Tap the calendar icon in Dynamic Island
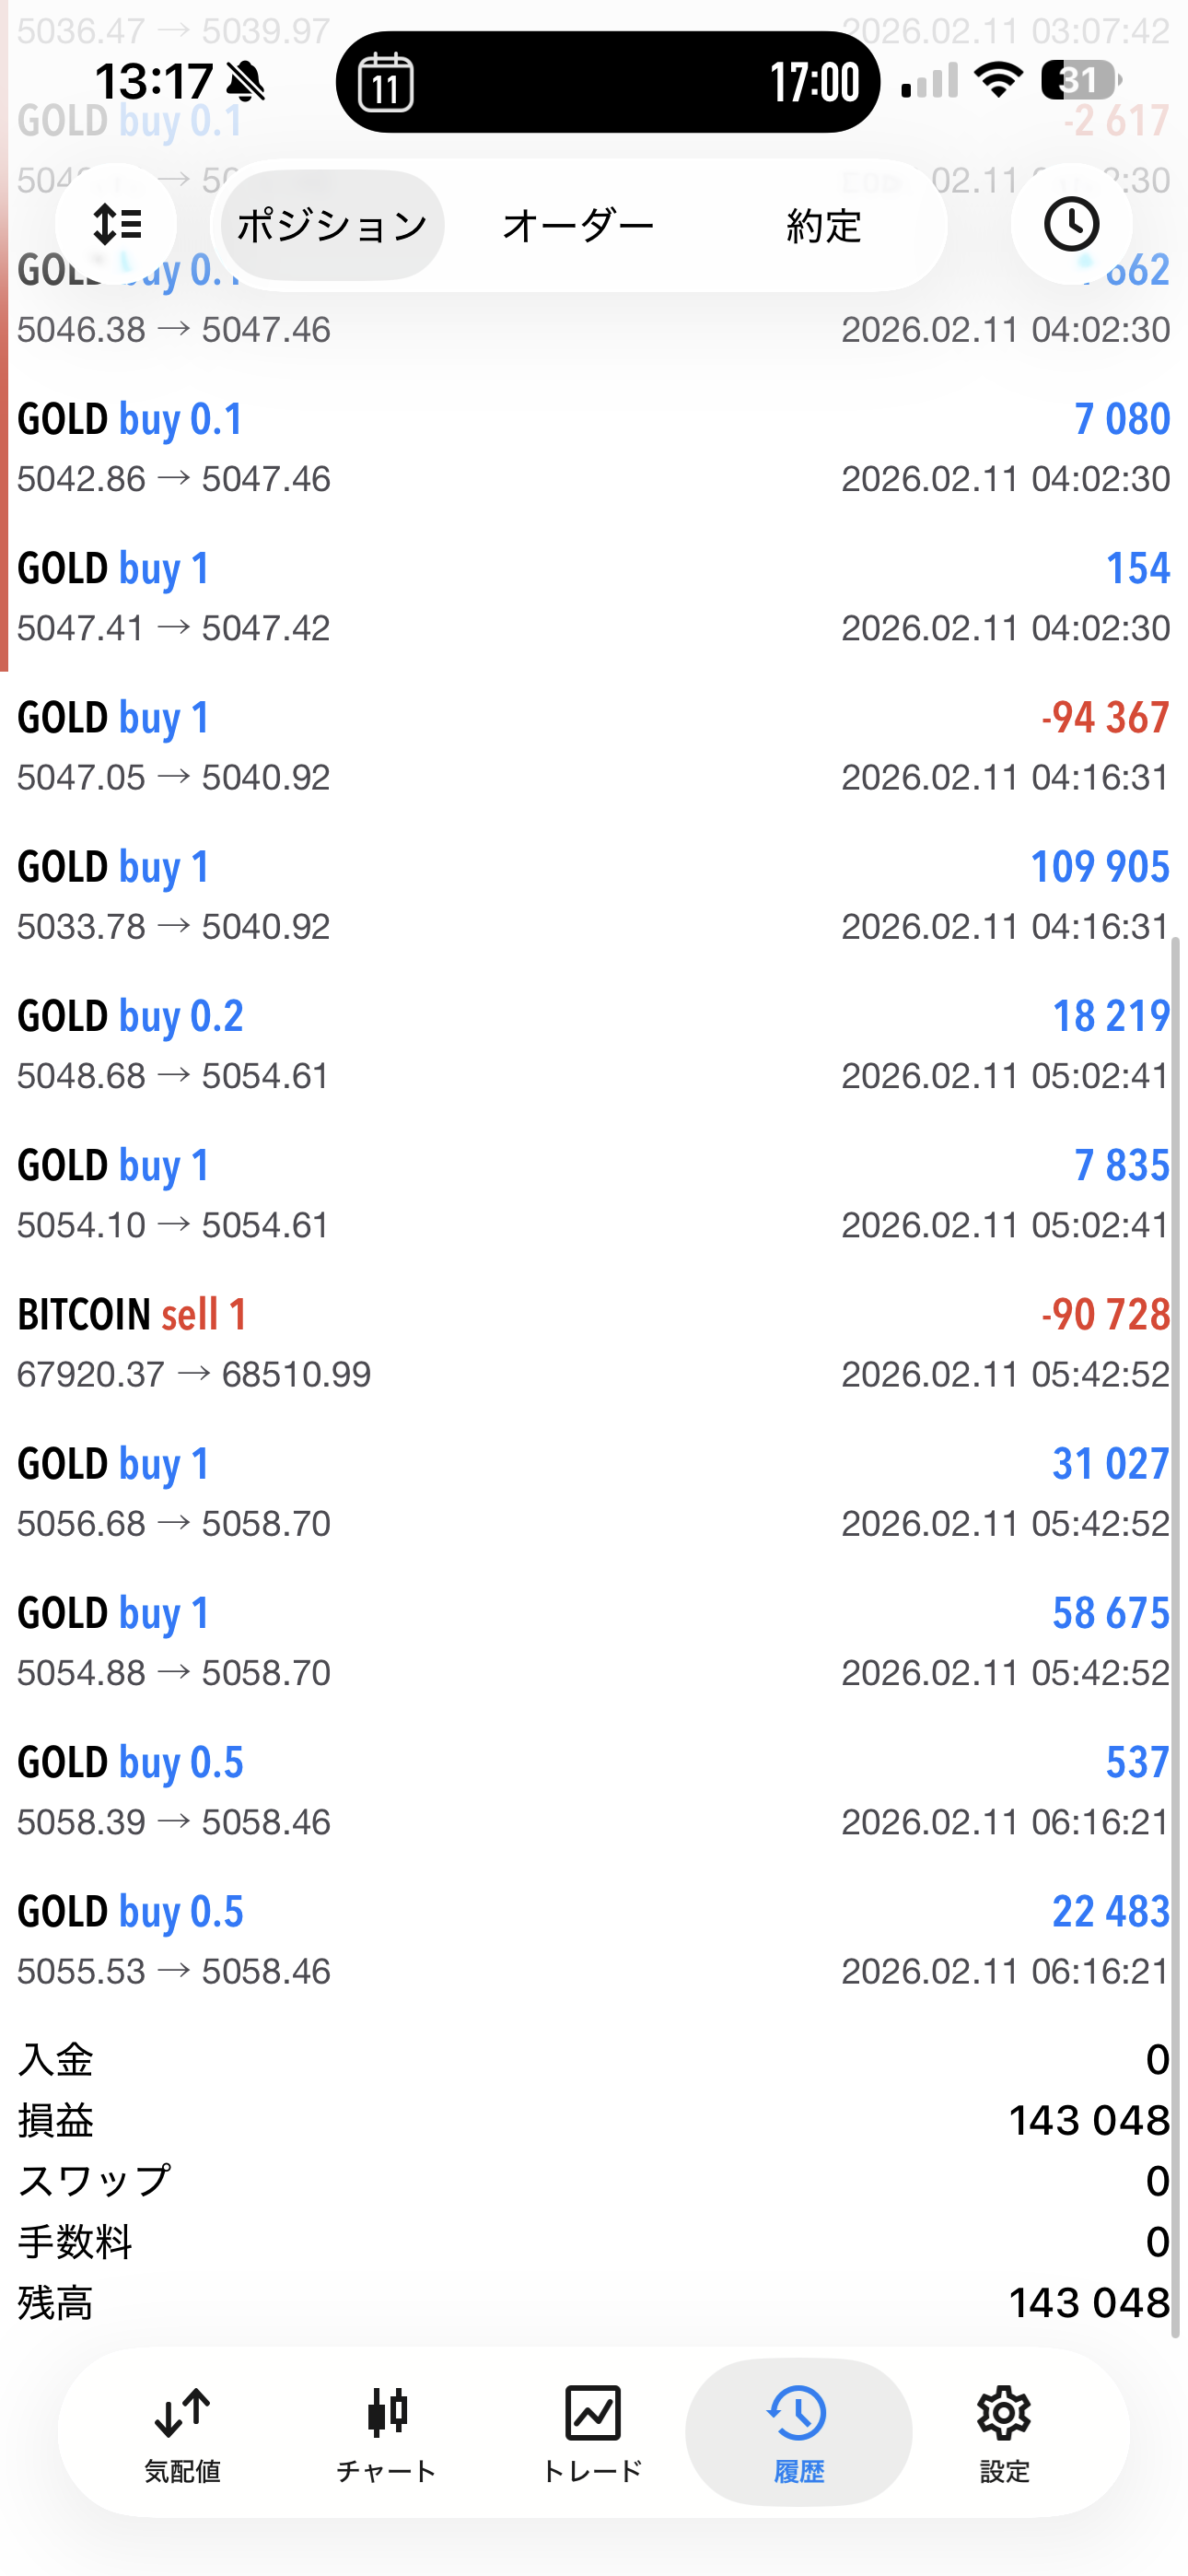This screenshot has width=1188, height=2576. click(x=386, y=82)
